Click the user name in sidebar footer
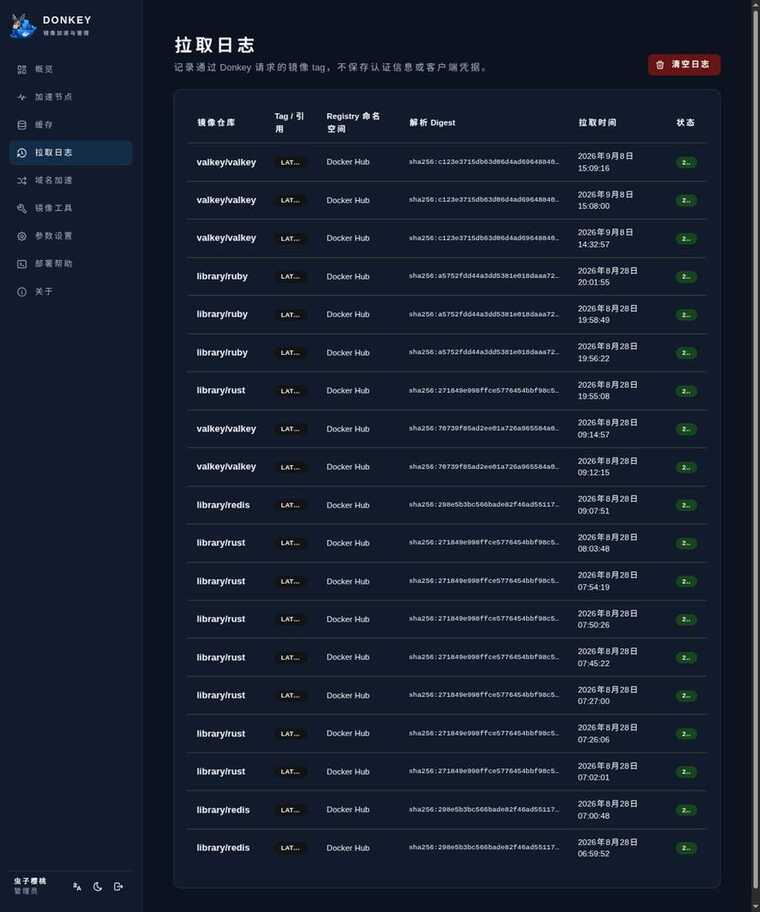This screenshot has width=760, height=912. tap(30, 881)
